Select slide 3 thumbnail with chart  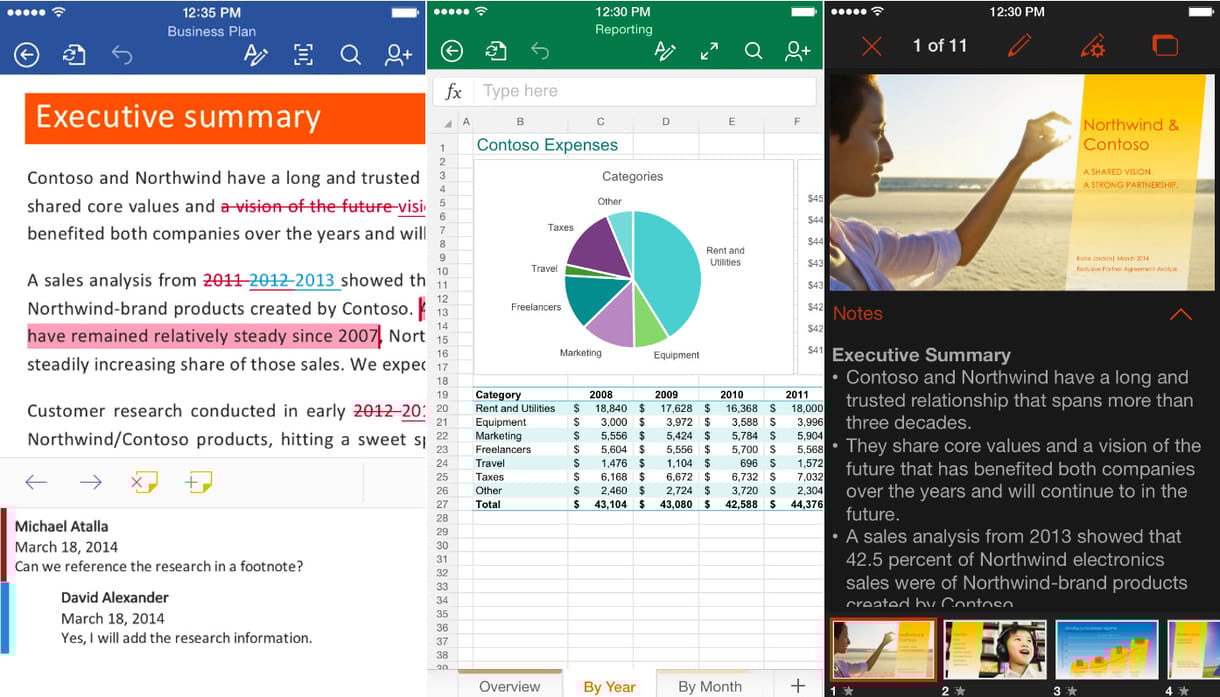pyautogui.click(x=1107, y=650)
